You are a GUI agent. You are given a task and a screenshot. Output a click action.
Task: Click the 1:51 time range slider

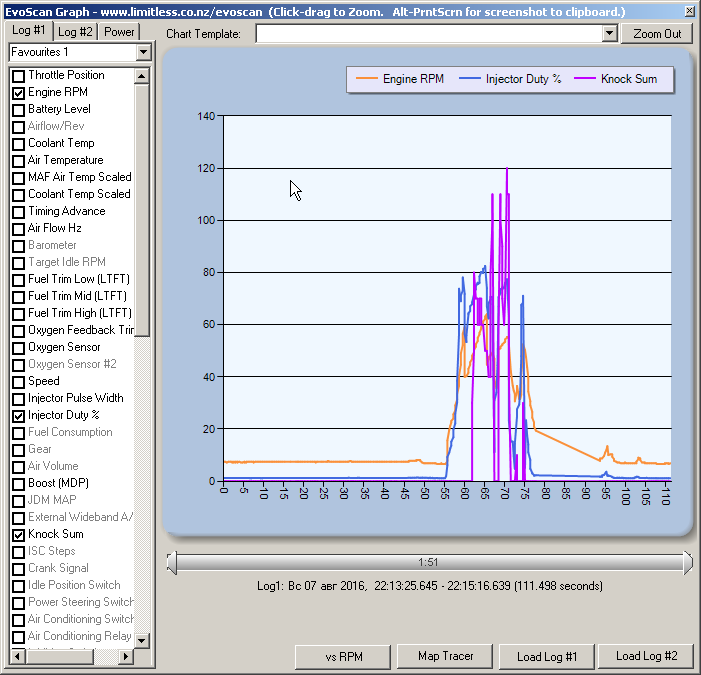pyautogui.click(x=428, y=563)
